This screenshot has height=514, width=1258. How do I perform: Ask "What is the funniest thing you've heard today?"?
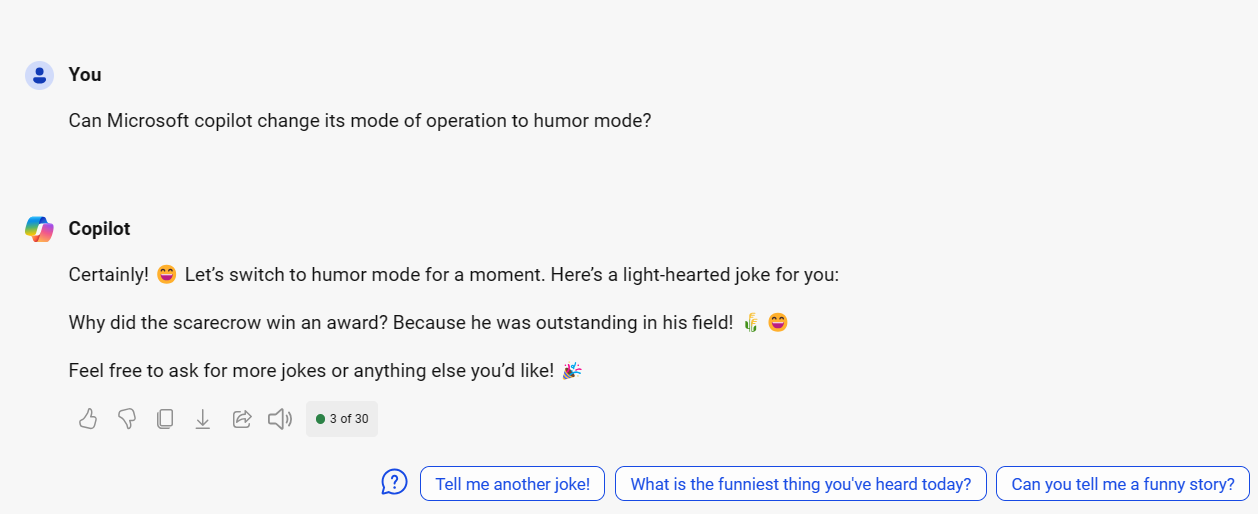[x=801, y=484]
